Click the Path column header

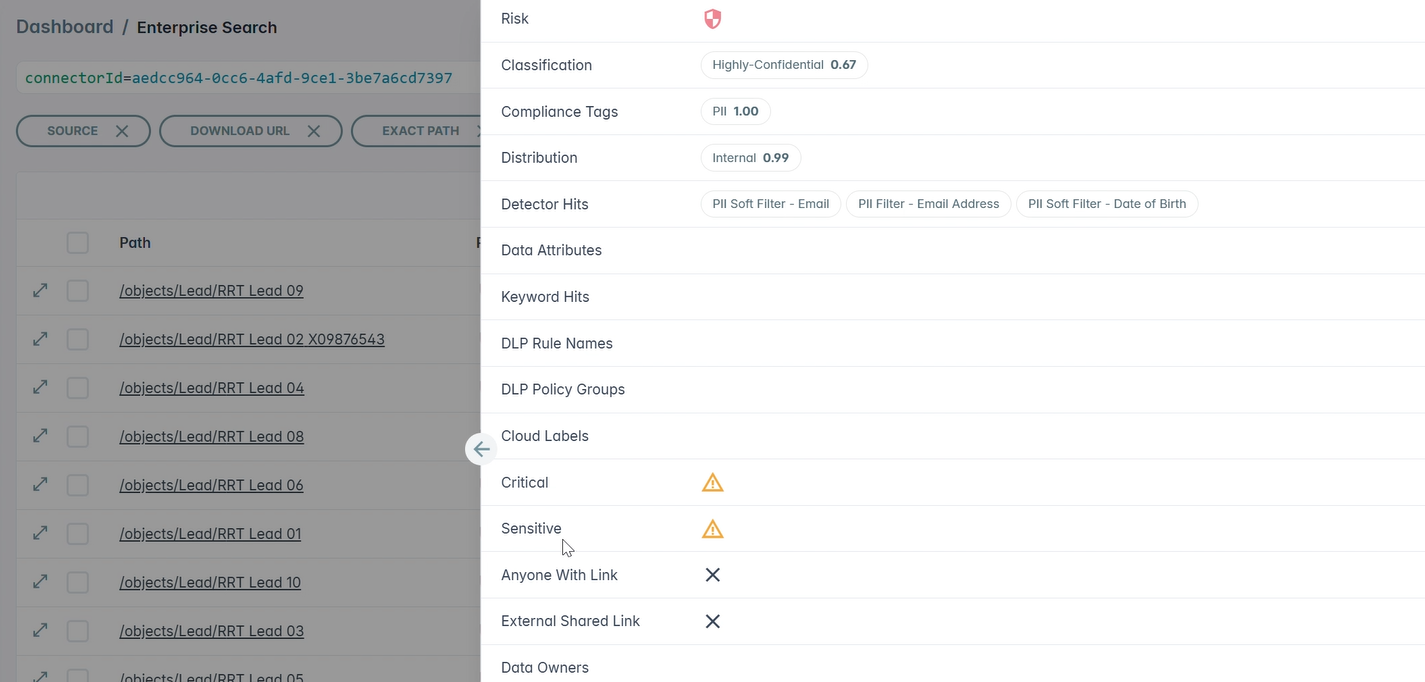point(135,243)
